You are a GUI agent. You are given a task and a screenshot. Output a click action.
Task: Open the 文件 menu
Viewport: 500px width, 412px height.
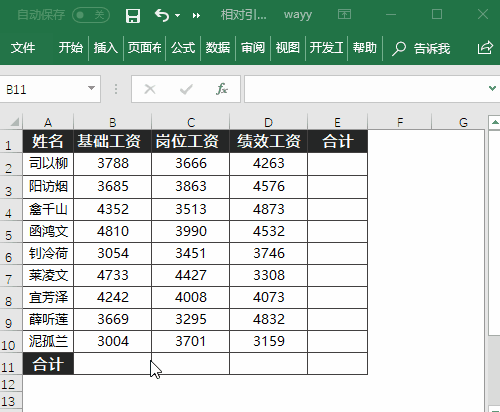click(23, 48)
